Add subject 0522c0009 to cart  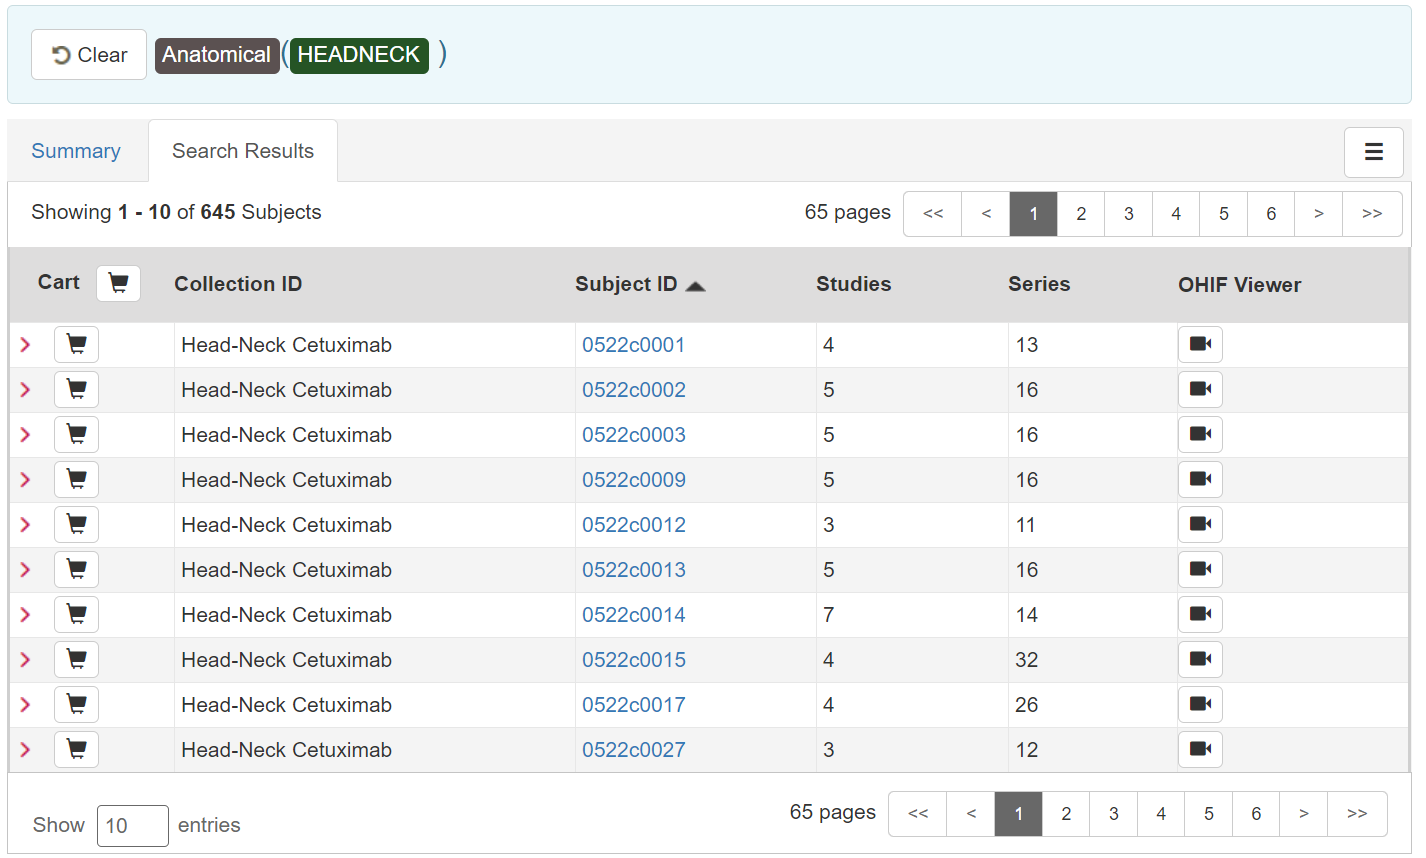76,480
